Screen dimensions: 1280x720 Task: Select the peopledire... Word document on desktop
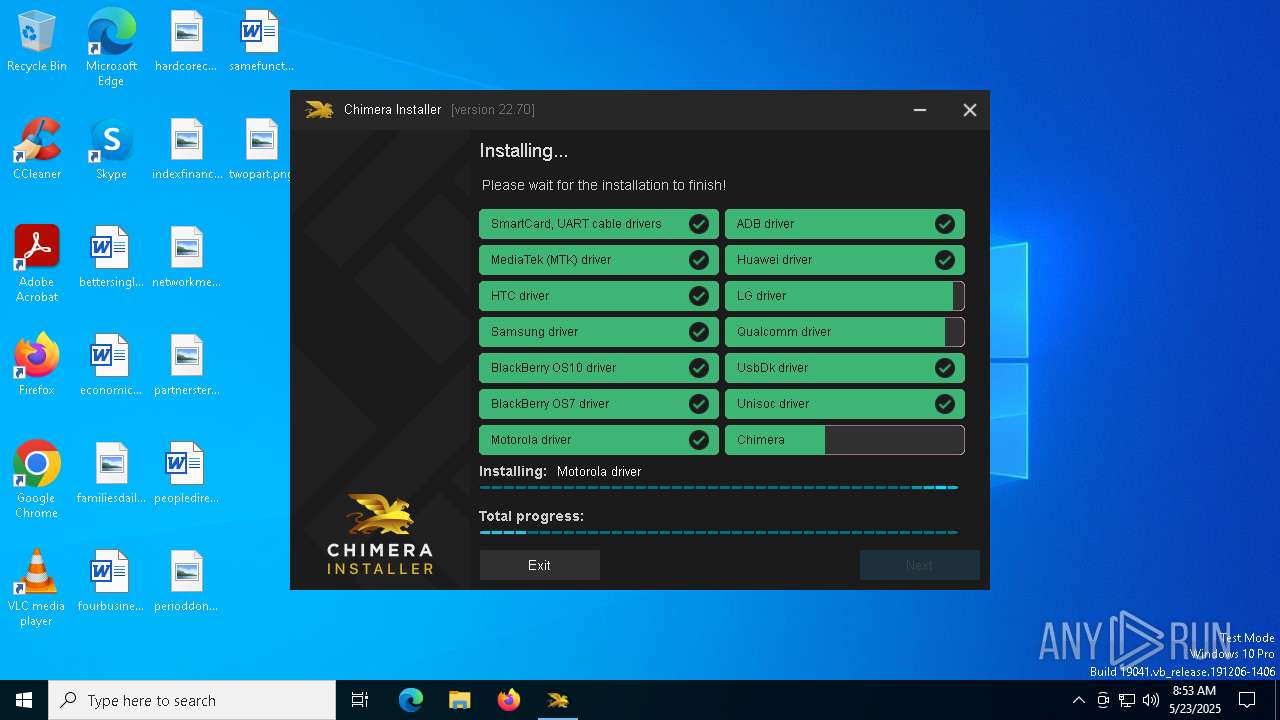coord(186,474)
